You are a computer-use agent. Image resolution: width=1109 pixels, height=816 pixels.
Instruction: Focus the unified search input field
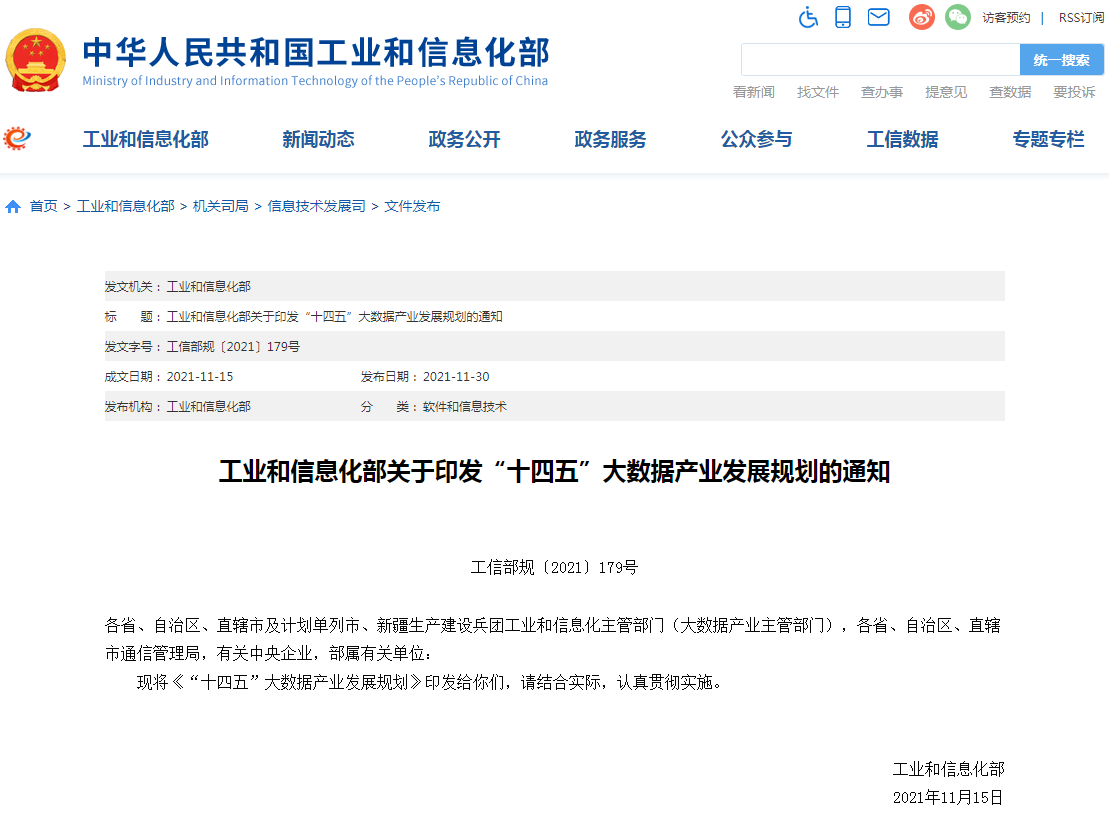tap(881, 59)
